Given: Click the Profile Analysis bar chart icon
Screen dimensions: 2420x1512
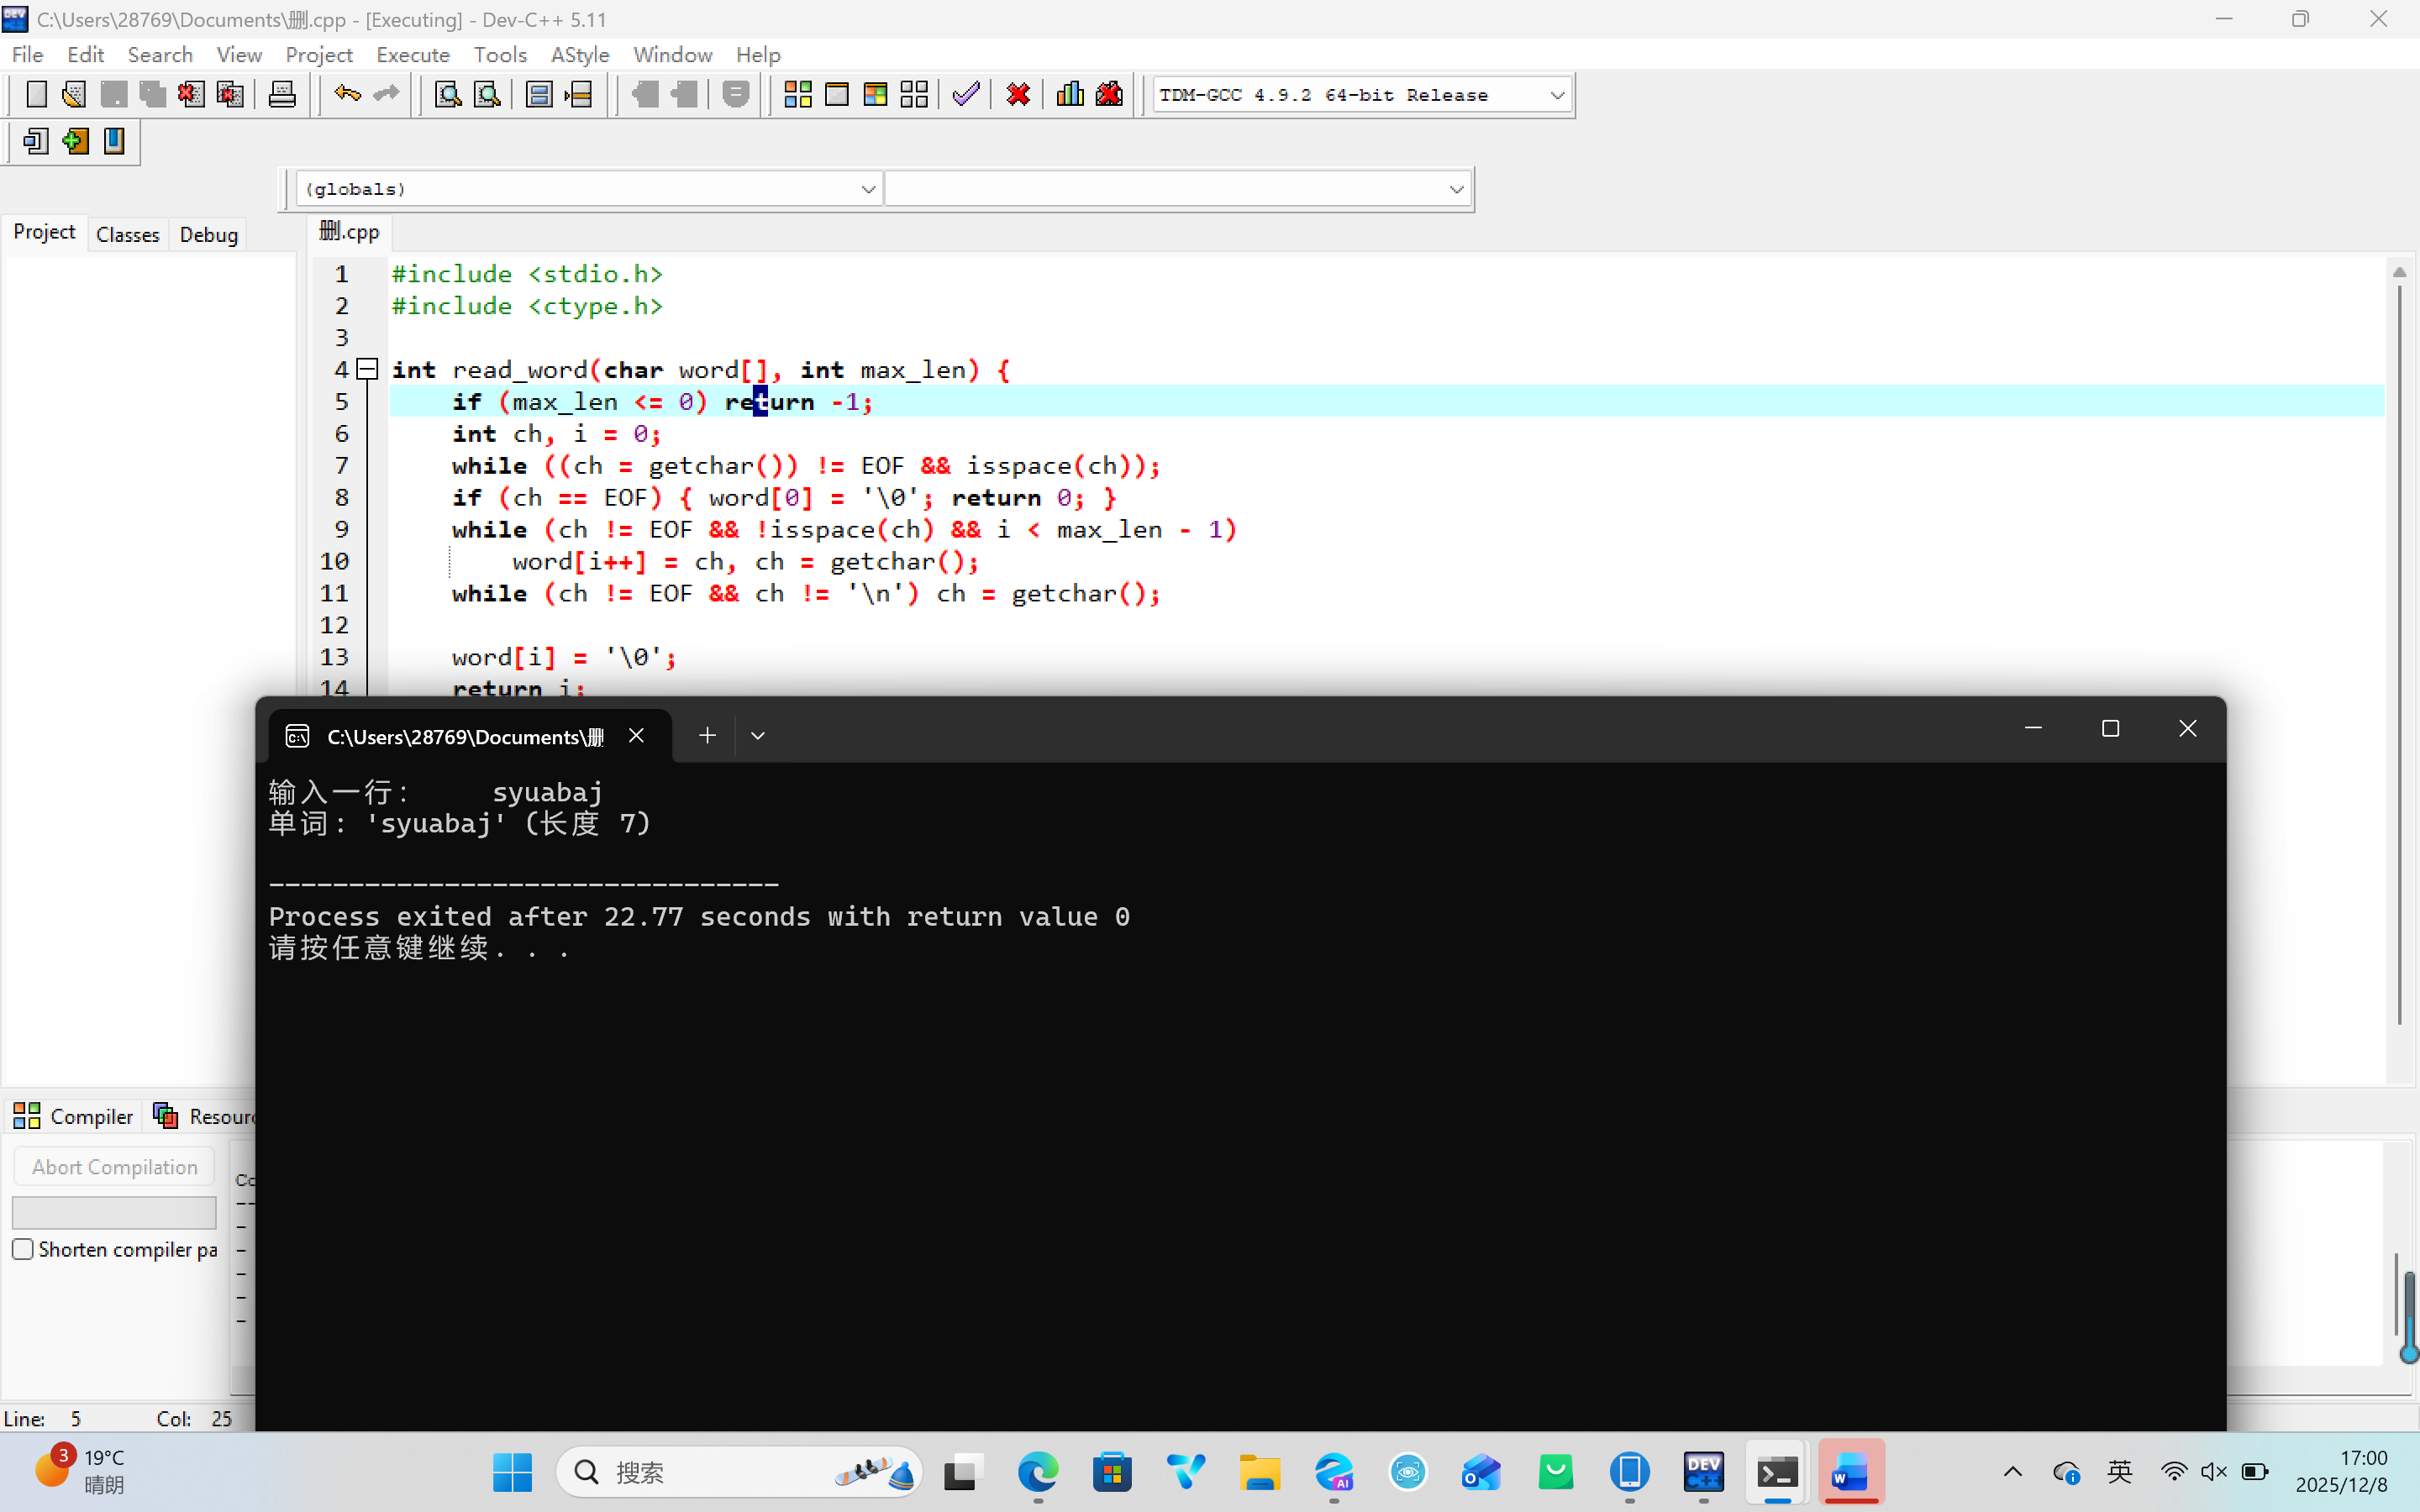Looking at the screenshot, I should tap(1070, 95).
